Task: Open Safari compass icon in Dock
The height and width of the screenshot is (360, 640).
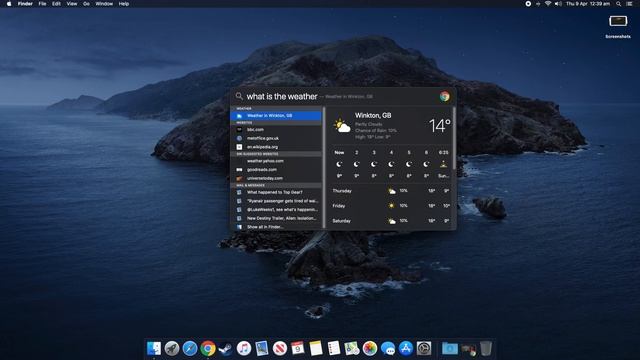Action: click(x=190, y=349)
